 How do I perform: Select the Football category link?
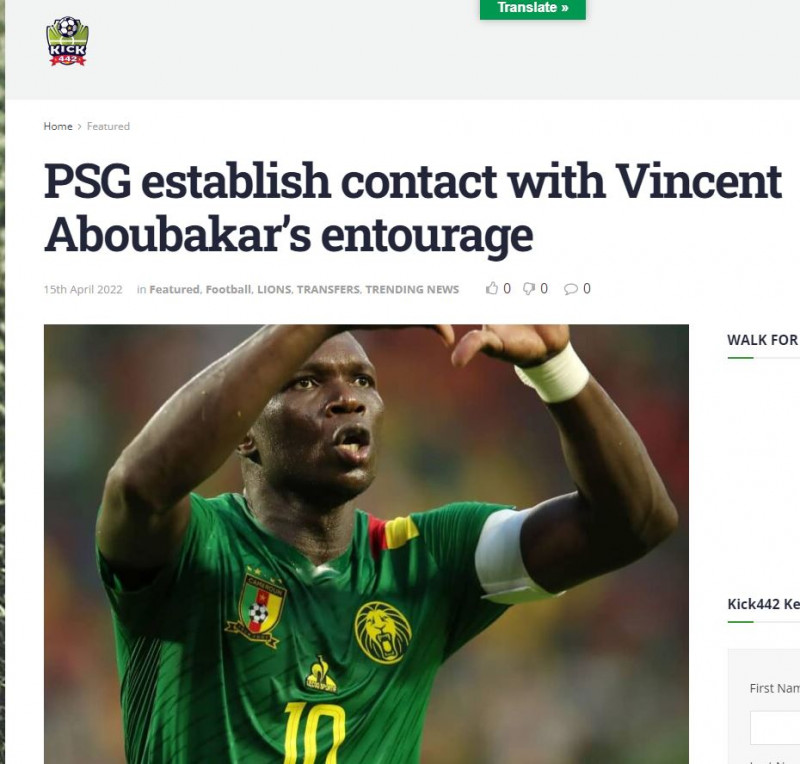coord(228,289)
